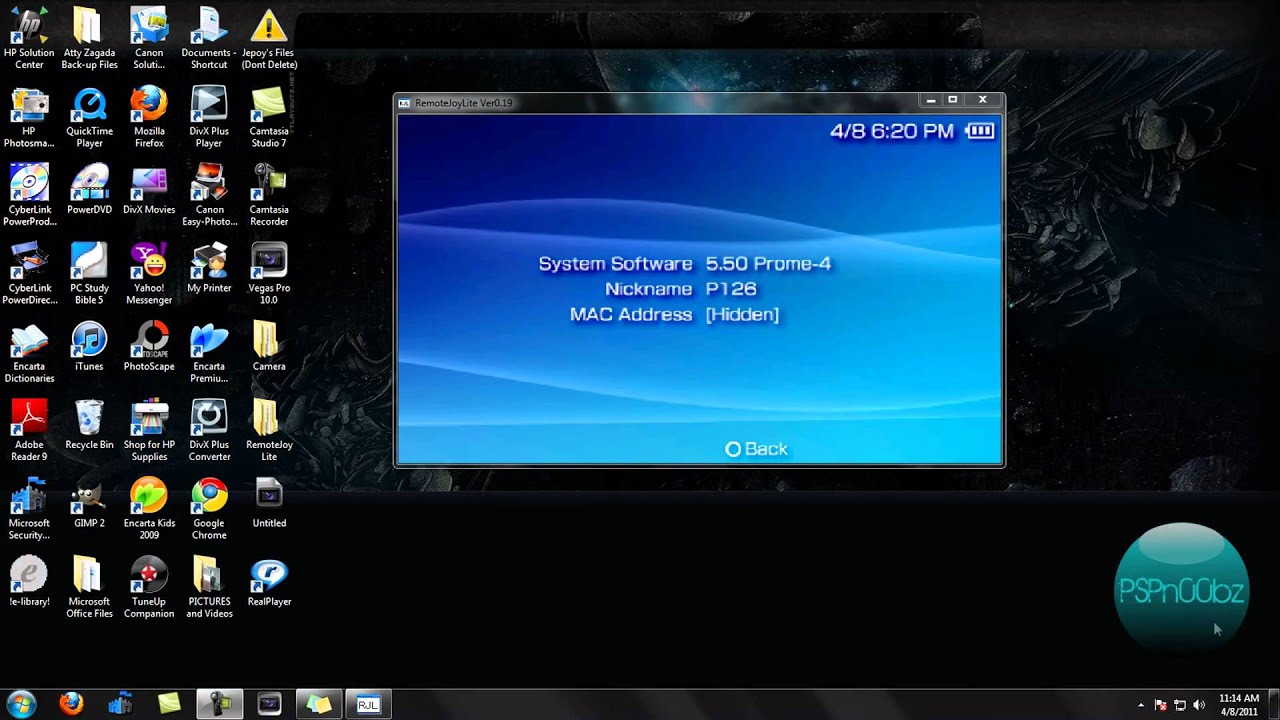Image resolution: width=1280 pixels, height=720 pixels.
Task: Open CyberLink PowerProducer desktop icon
Action: [29, 196]
